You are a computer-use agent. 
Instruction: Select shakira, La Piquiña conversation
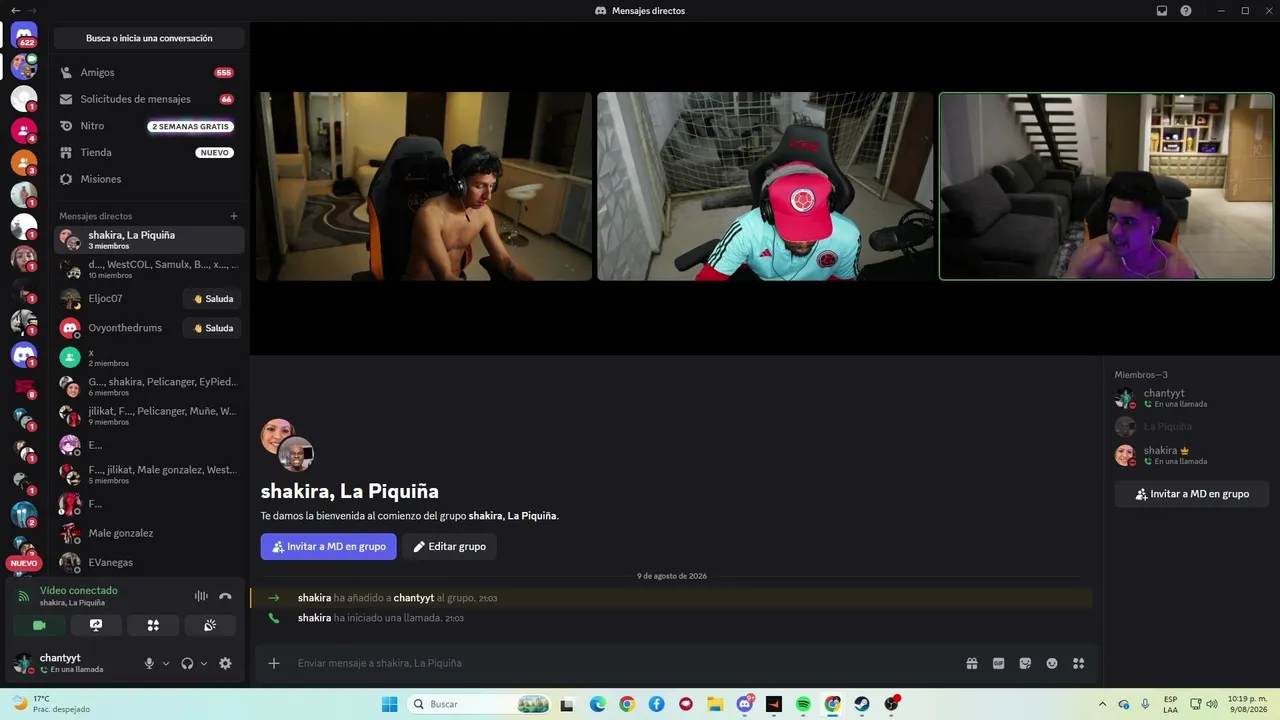click(149, 240)
